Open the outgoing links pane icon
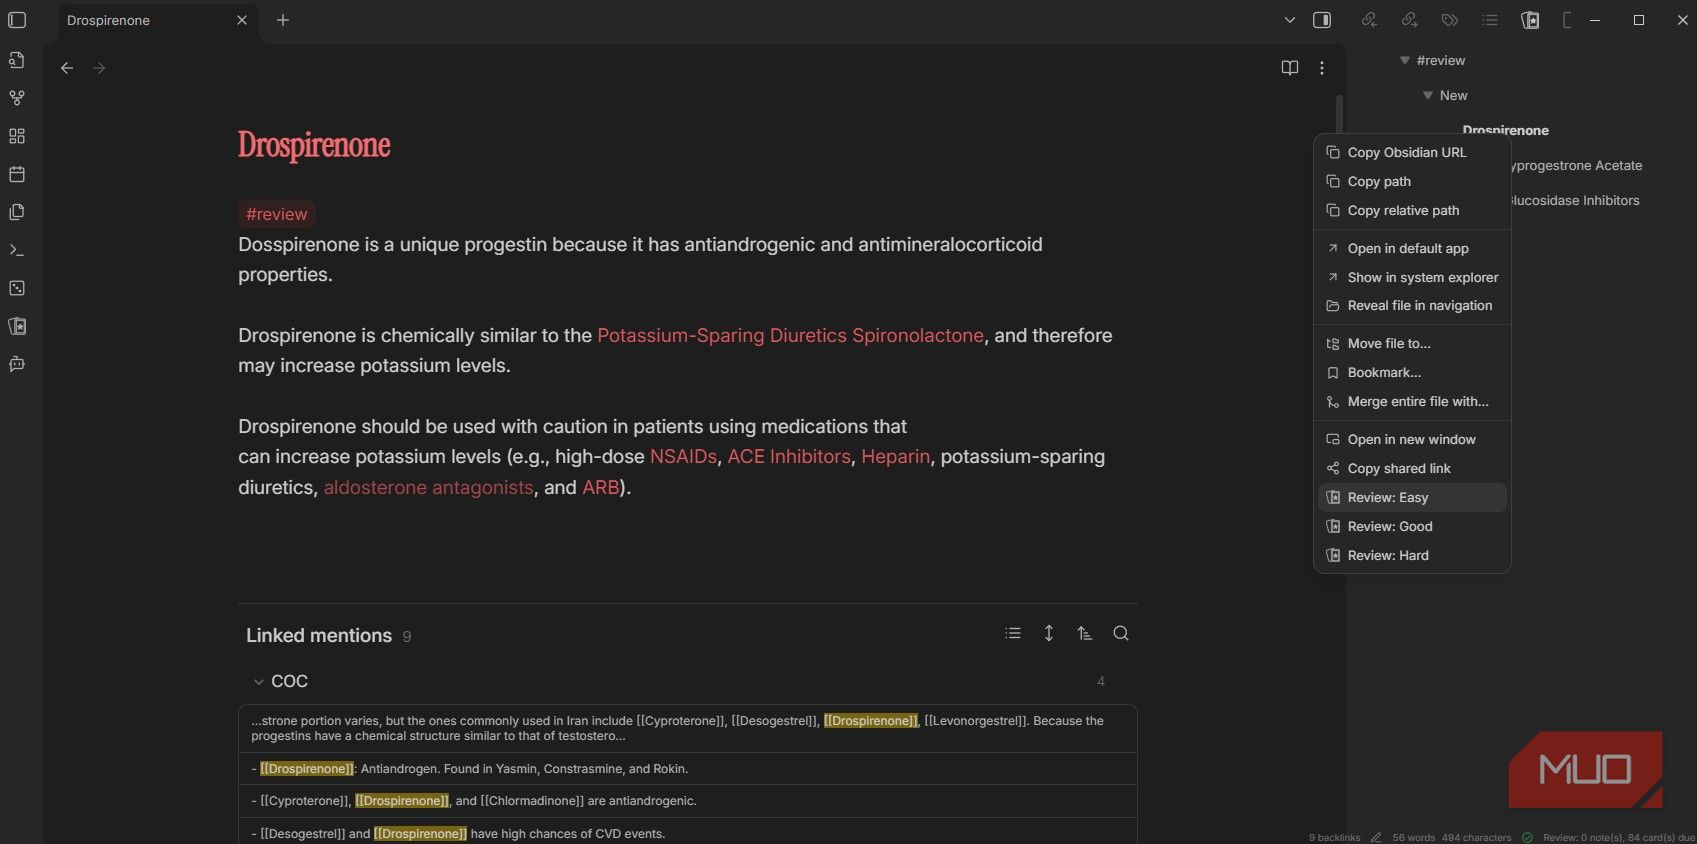Screen dimensions: 1697x844 tap(1410, 20)
